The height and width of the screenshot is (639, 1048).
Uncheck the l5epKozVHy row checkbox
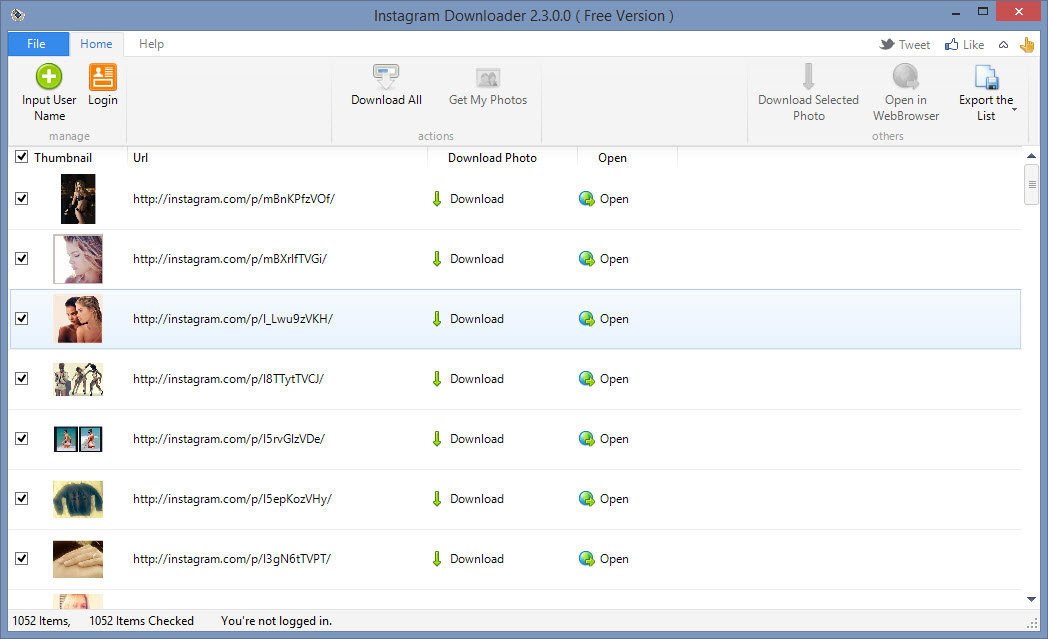coord(21,498)
